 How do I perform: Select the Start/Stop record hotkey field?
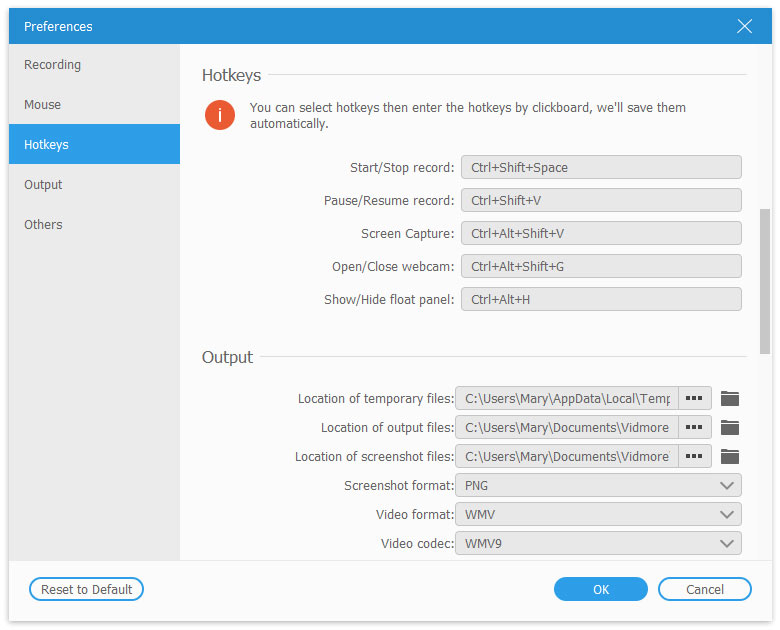[601, 168]
